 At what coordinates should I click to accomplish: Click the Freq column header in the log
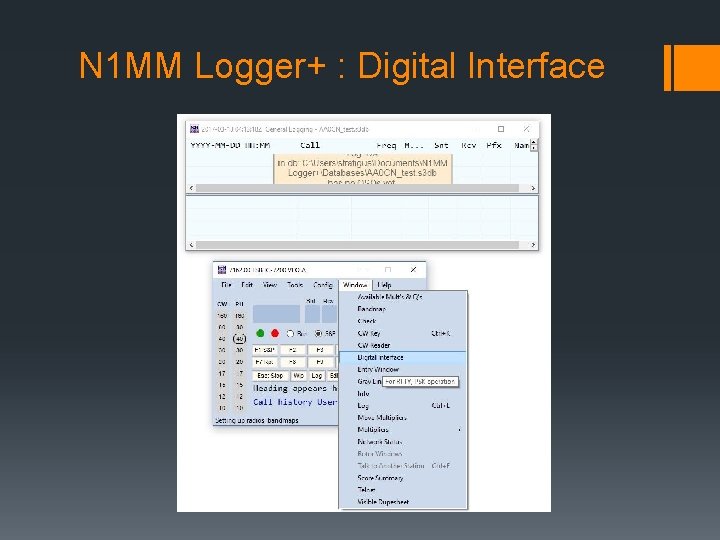(386, 145)
